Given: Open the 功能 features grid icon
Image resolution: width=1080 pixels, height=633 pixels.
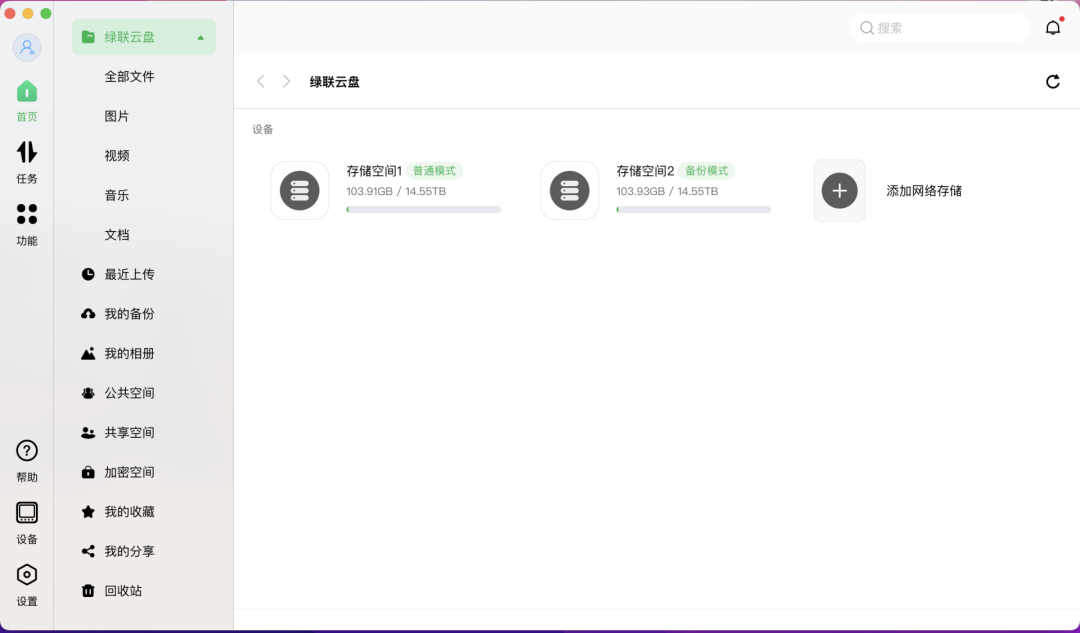Looking at the screenshot, I should pyautogui.click(x=27, y=214).
